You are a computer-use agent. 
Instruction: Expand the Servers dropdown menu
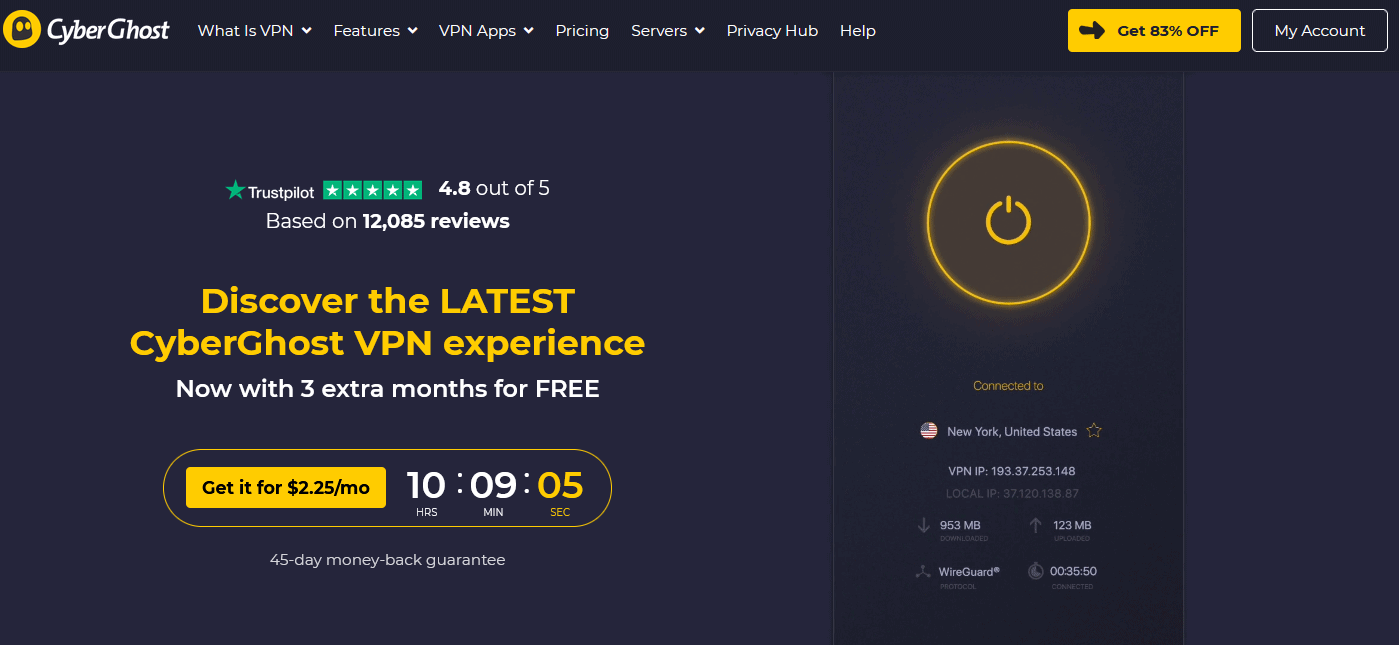point(668,31)
